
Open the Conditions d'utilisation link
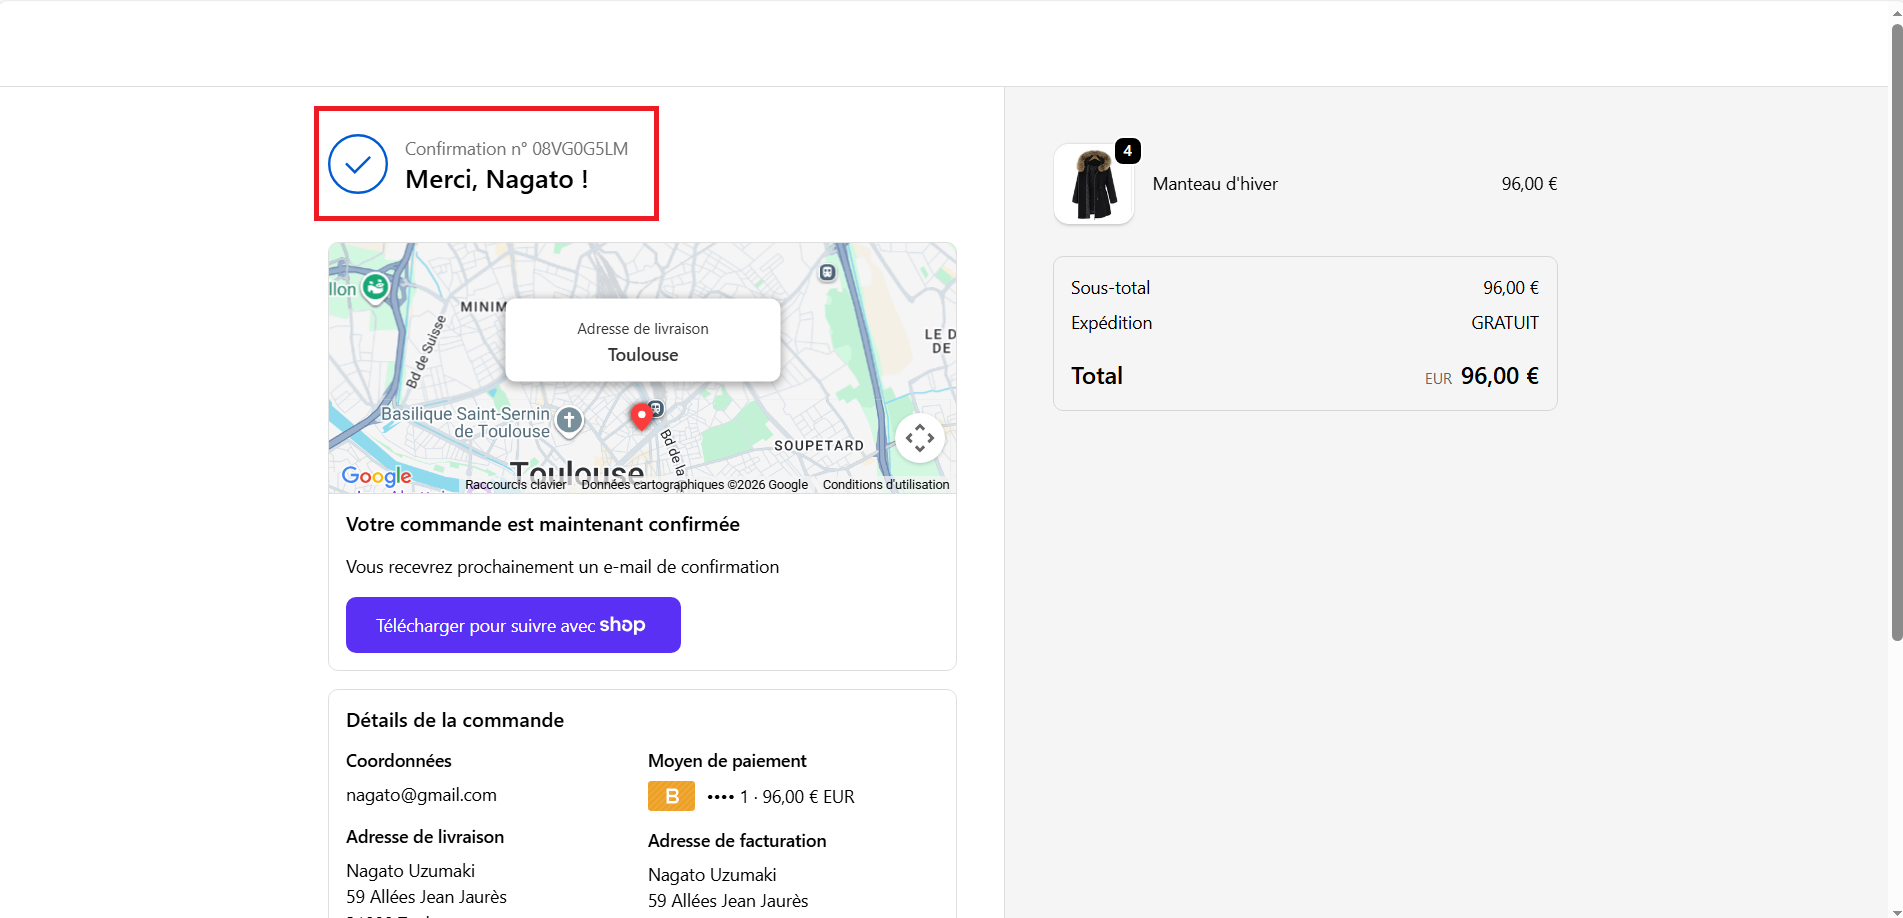[x=885, y=485]
